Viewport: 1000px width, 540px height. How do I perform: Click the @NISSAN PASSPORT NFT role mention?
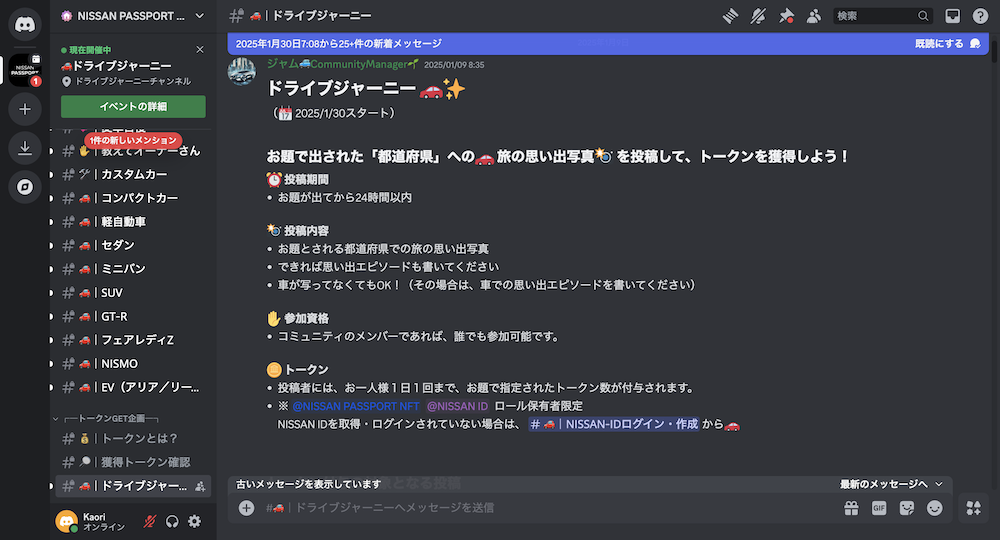pyautogui.click(x=356, y=406)
